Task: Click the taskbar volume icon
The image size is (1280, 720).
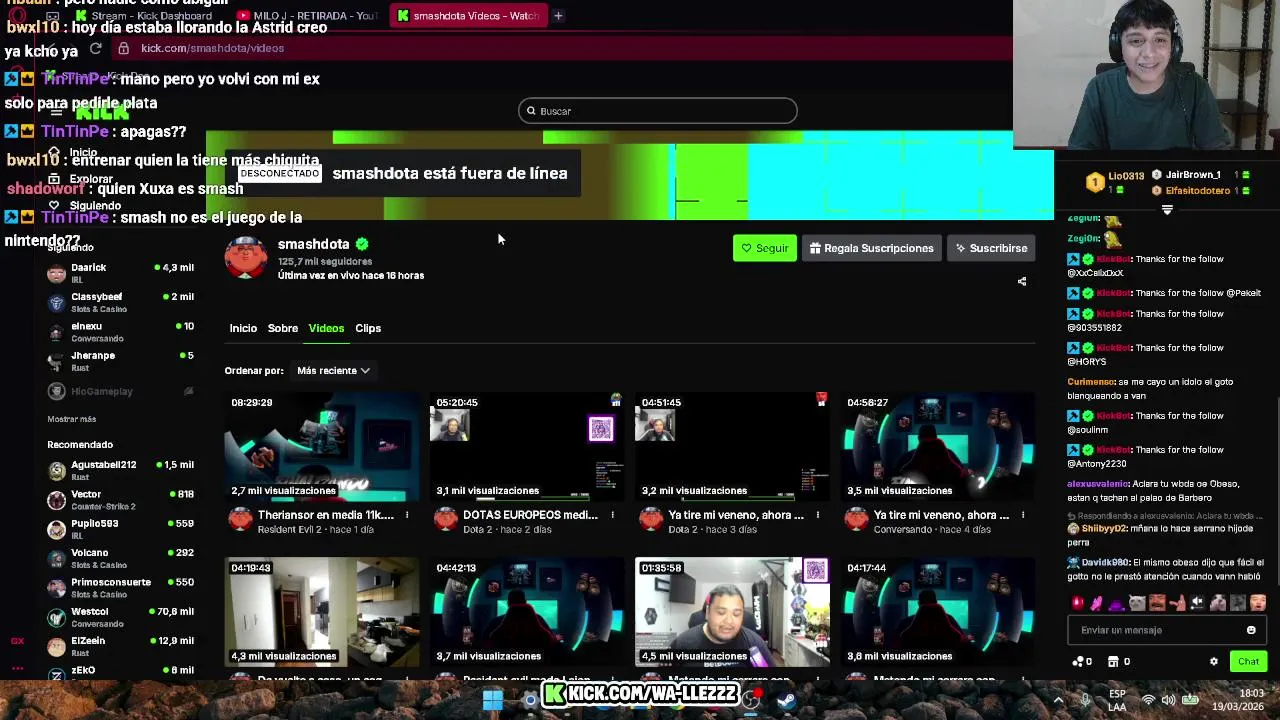Action: coord(1168,701)
